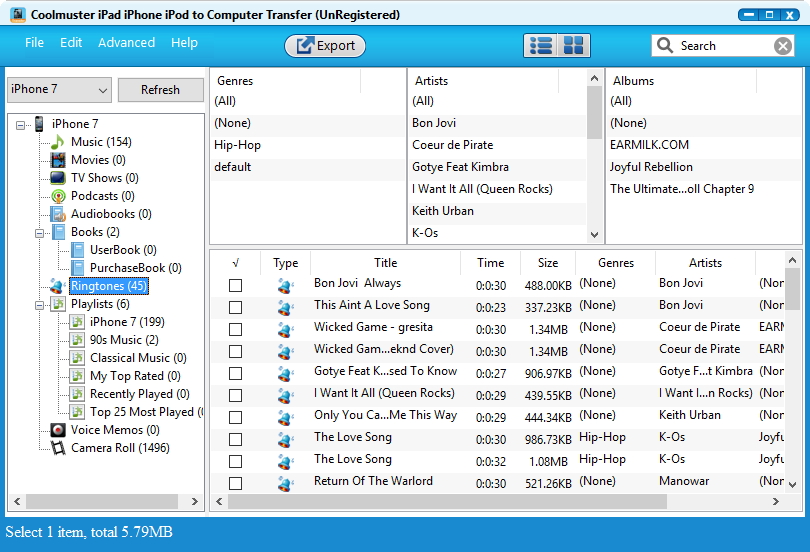
Task: Click the Books icon in sidebar
Action: tap(59, 232)
